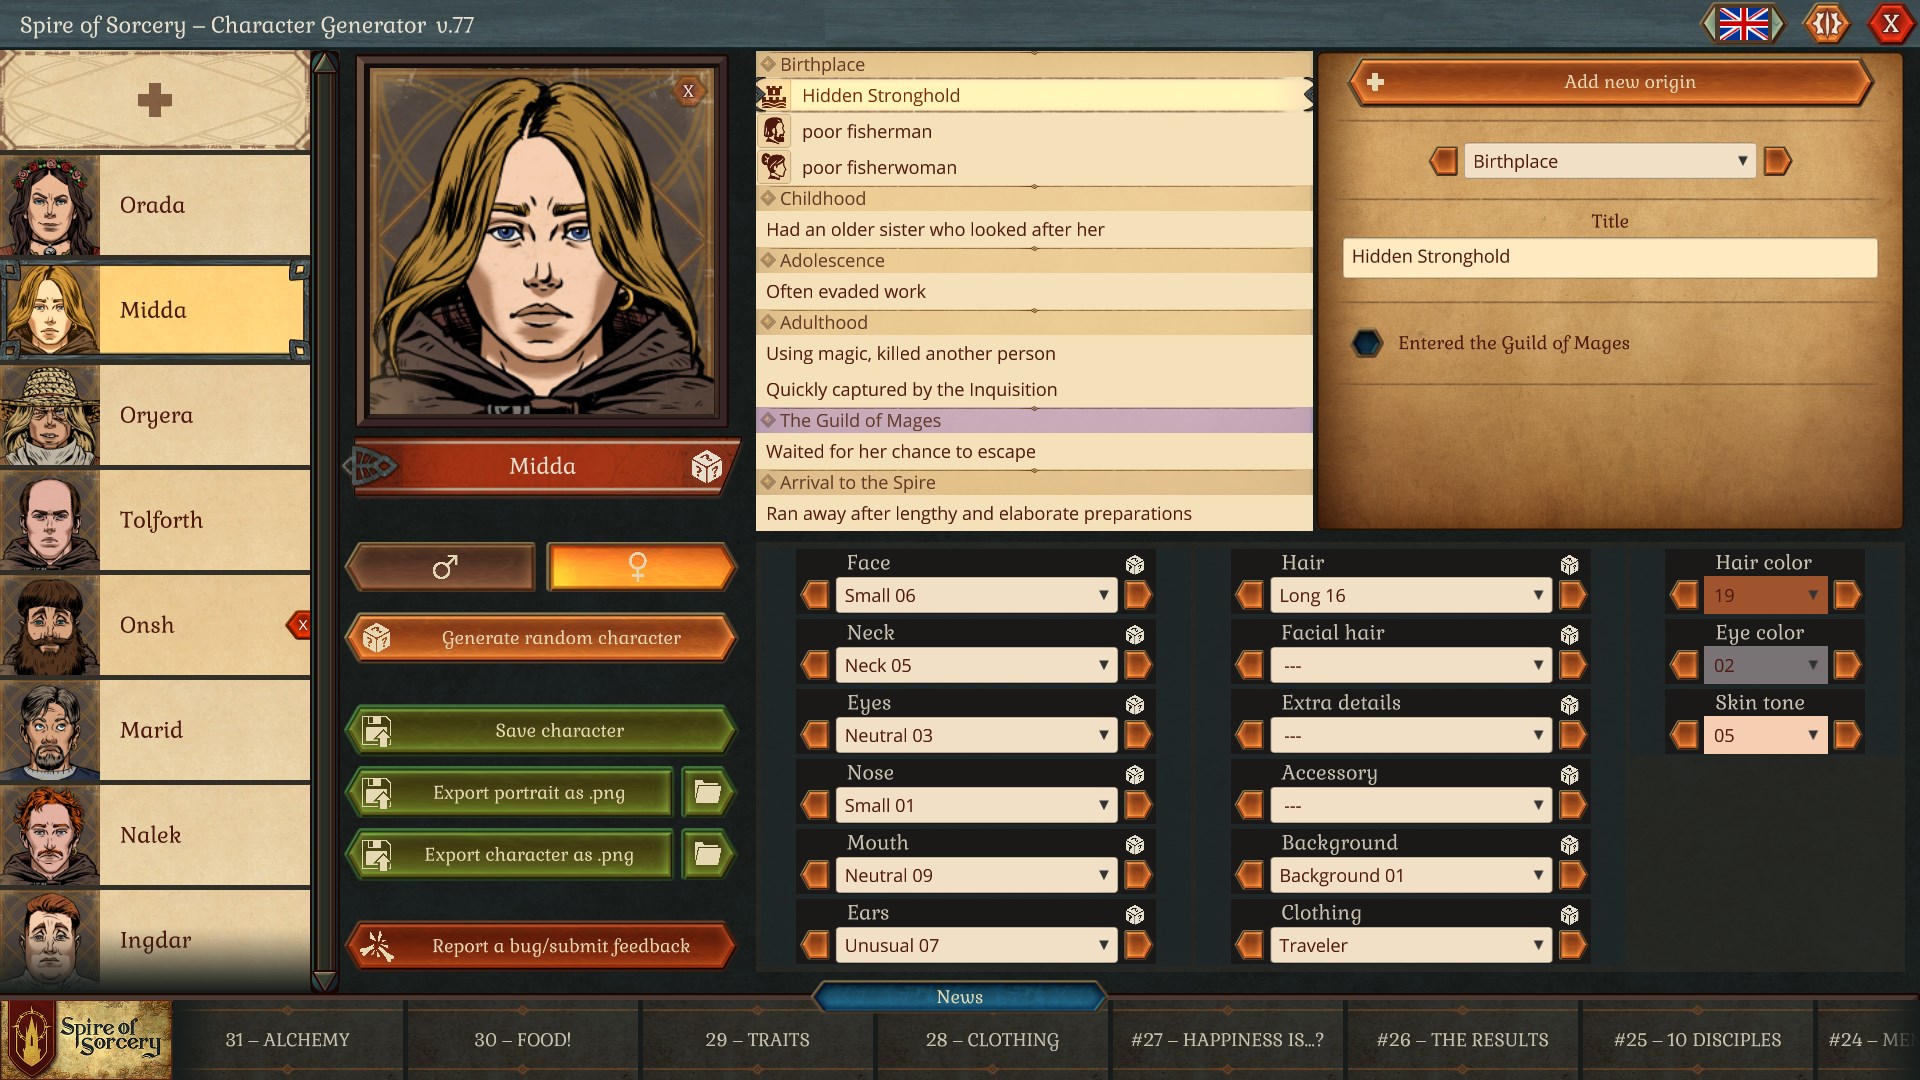The image size is (1920, 1080).
Task: Randomize the Clothing using its dice icon
Action: pos(1569,913)
